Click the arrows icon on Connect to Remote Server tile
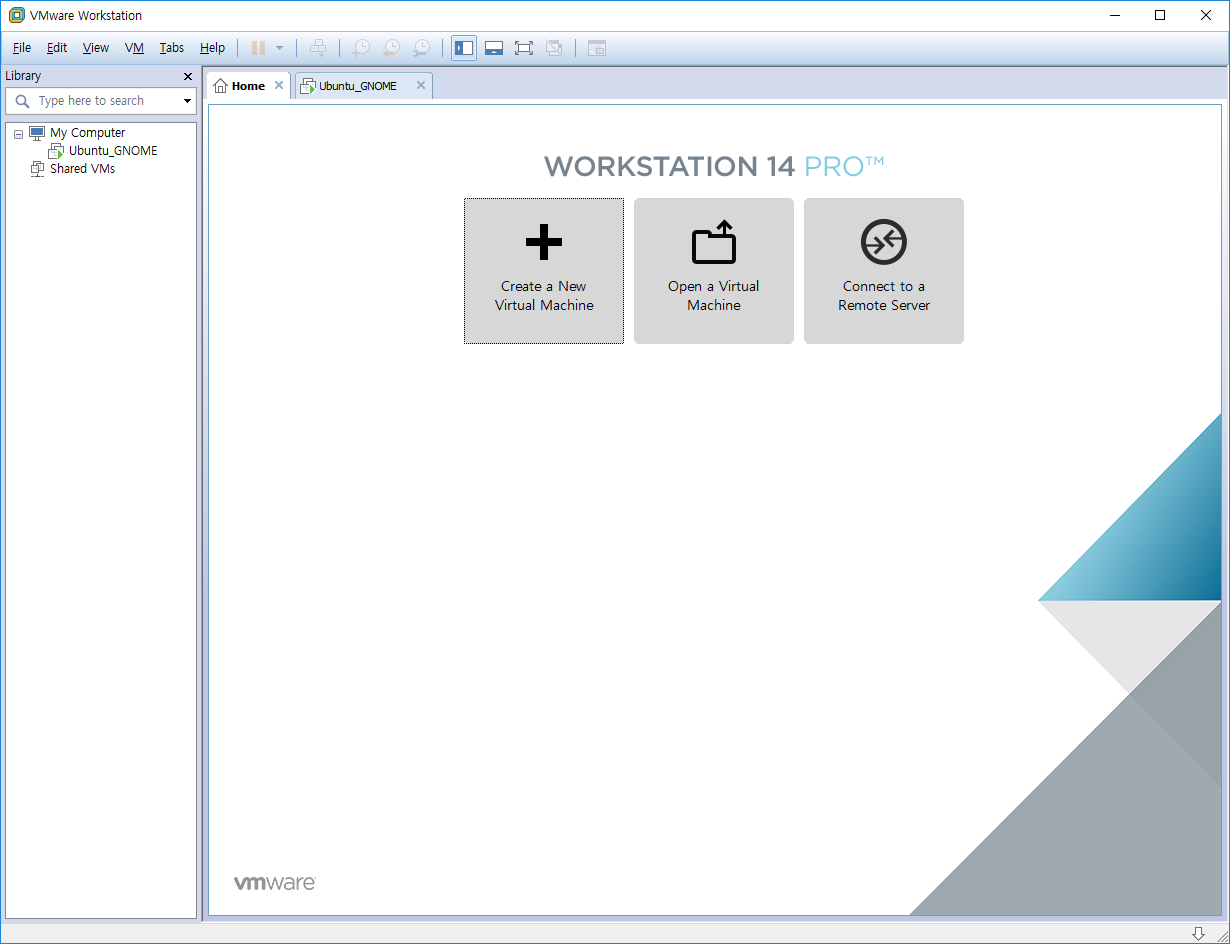Viewport: 1230px width, 944px height. point(884,242)
